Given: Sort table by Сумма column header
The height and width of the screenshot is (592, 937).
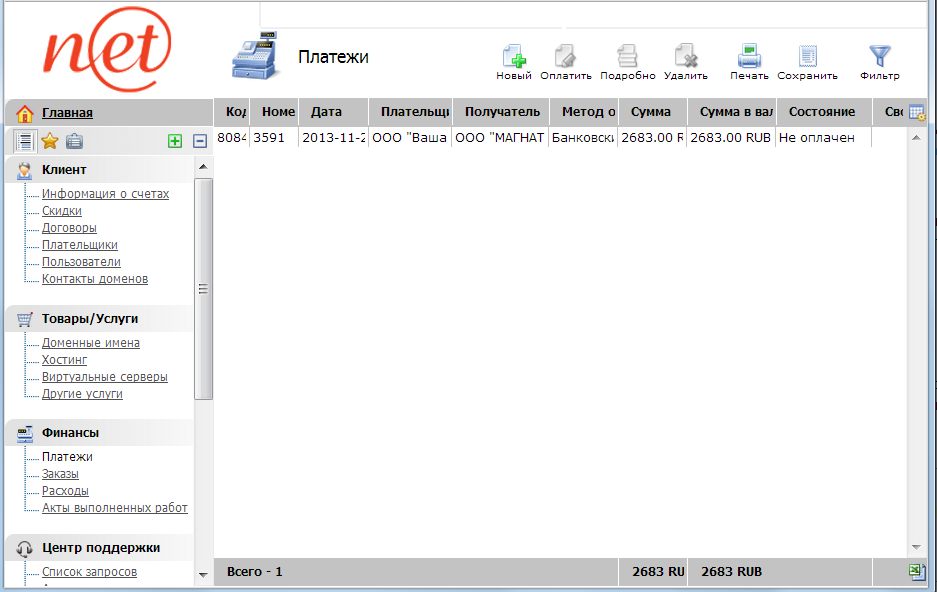Looking at the screenshot, I should pyautogui.click(x=651, y=112).
